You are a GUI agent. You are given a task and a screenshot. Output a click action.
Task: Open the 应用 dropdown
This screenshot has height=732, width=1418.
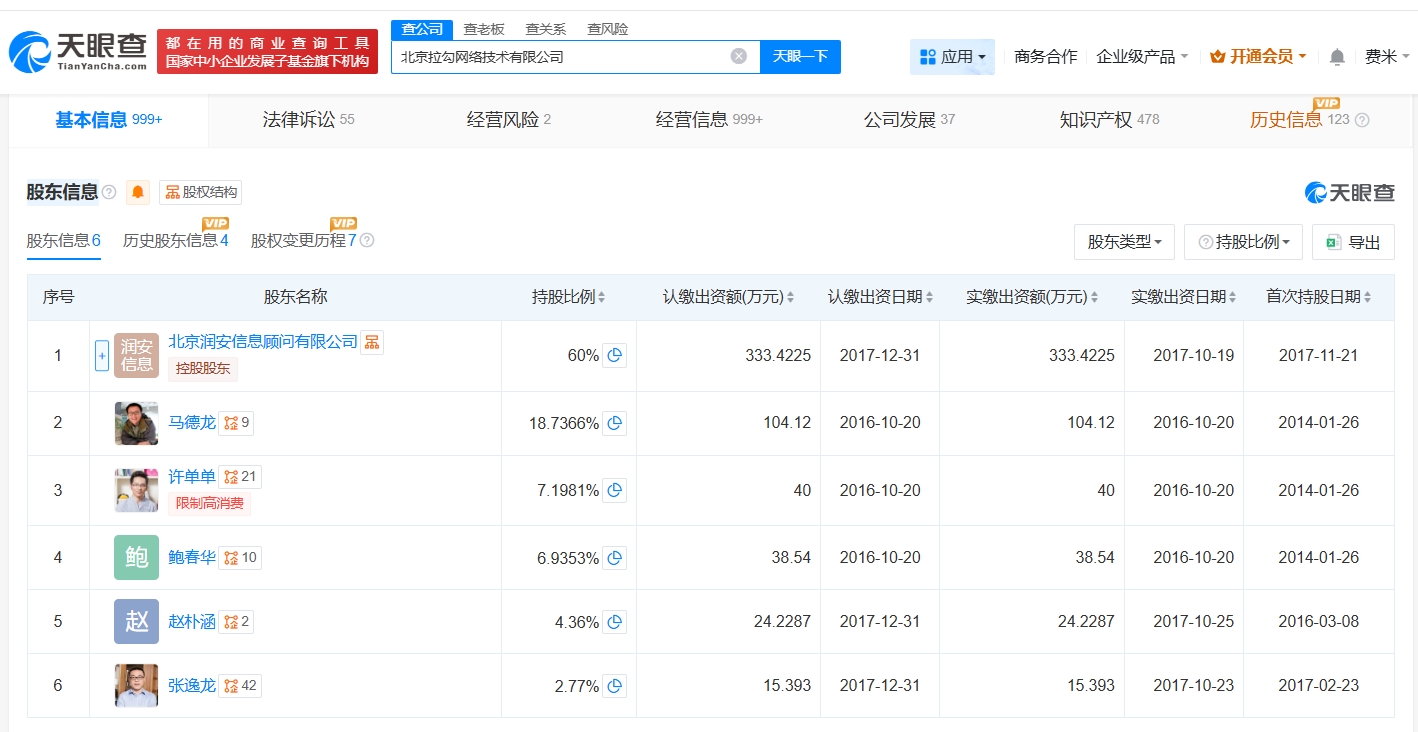[x=952, y=57]
